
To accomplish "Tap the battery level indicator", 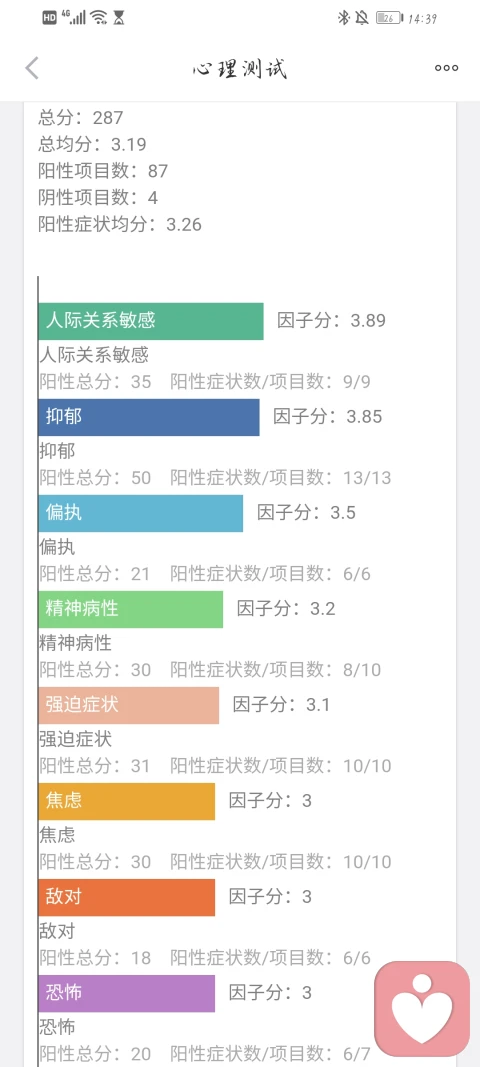I will tap(389, 18).
